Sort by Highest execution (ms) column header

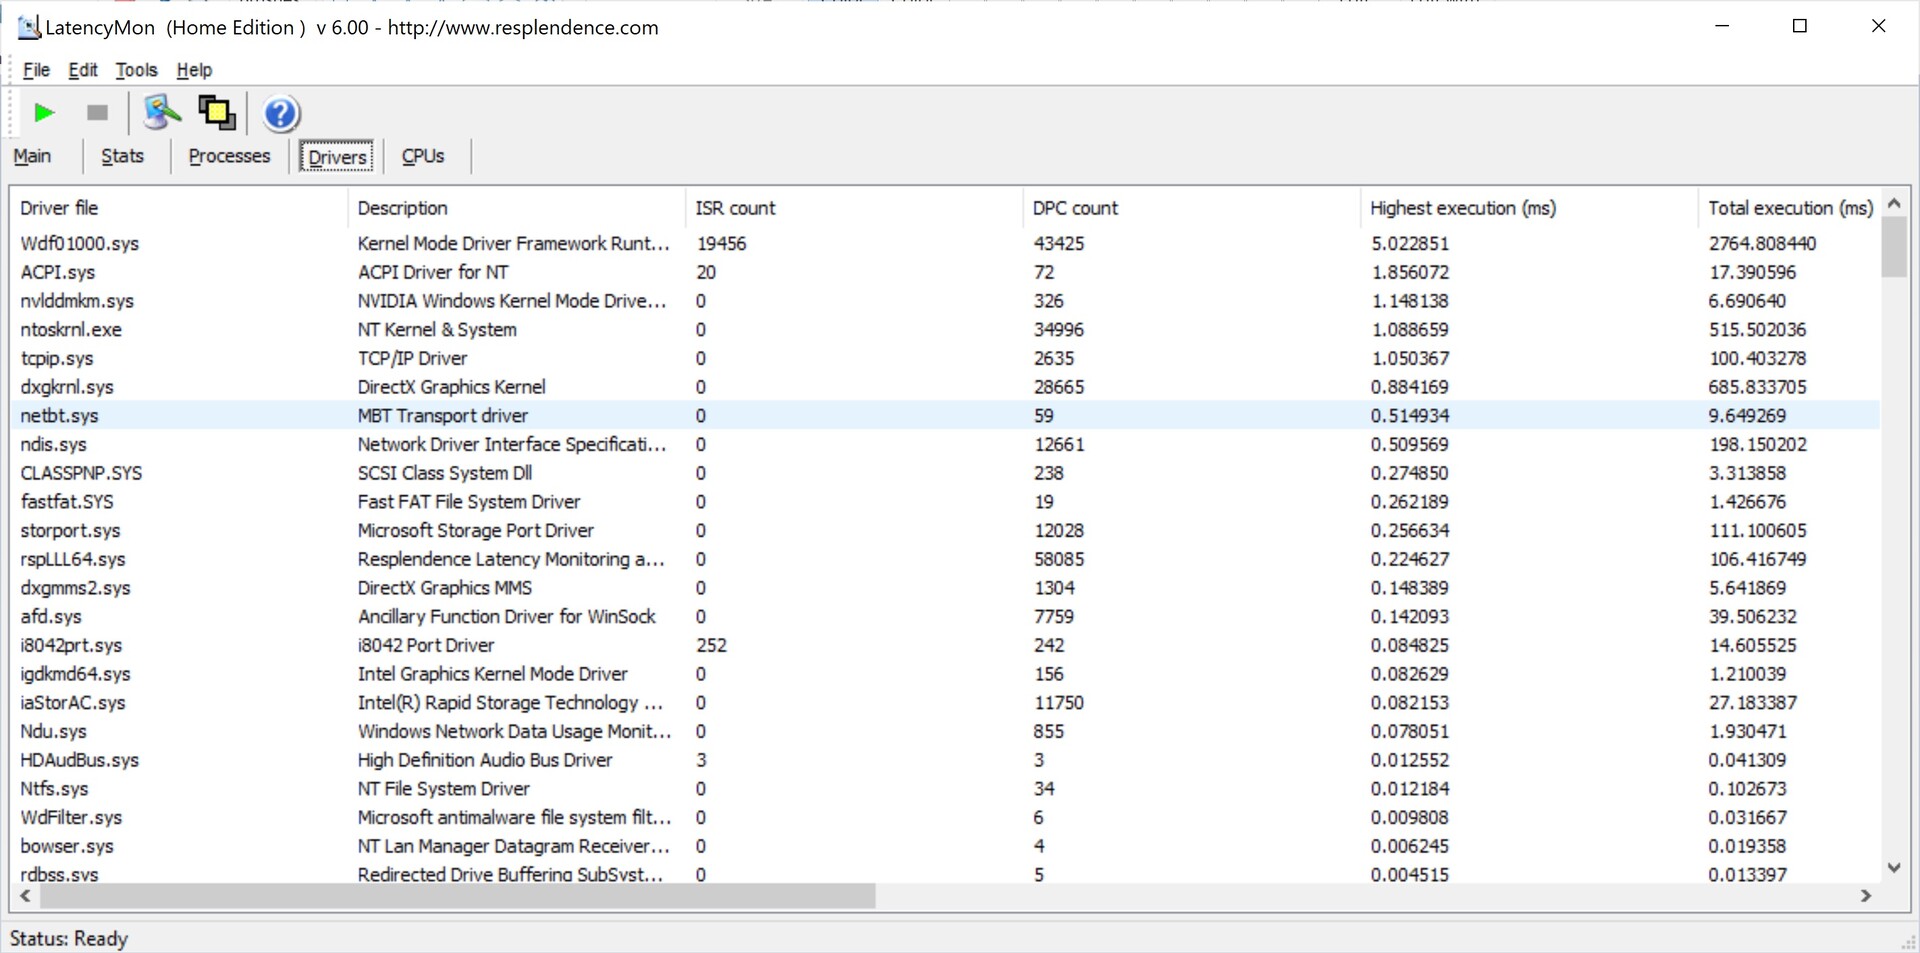[x=1462, y=208]
